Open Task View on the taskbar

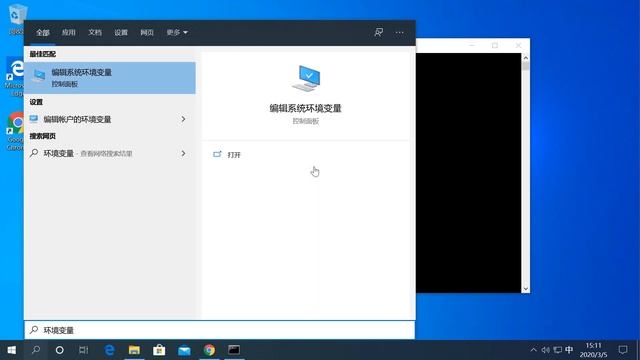[x=84, y=350]
